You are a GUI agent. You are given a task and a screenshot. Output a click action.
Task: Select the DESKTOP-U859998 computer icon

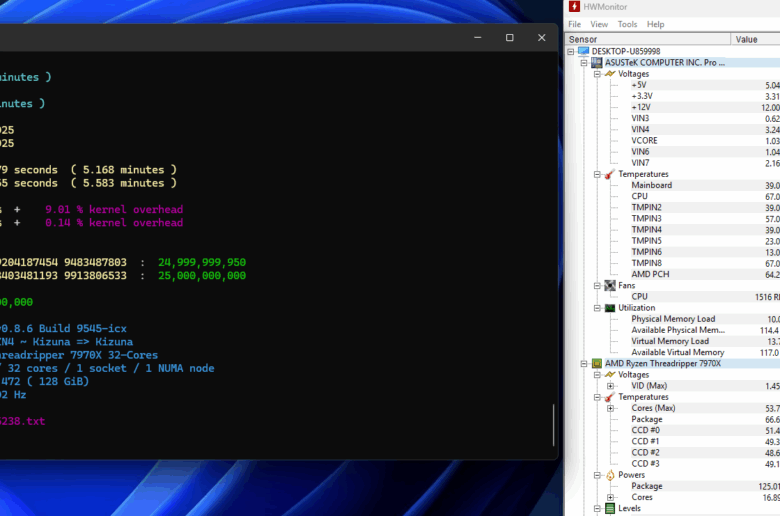point(583,51)
